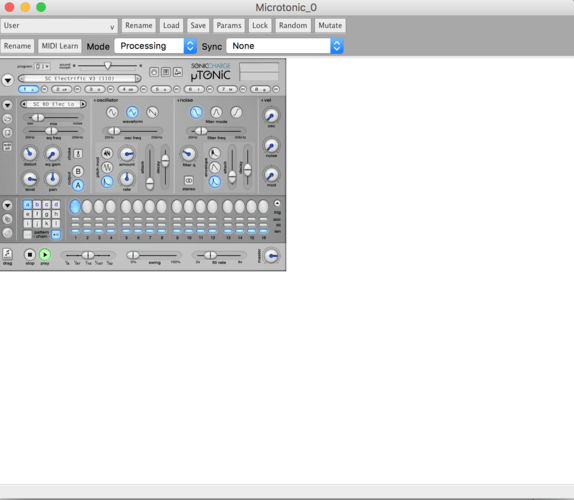Open the Sync None dropdown
Image resolution: width=574 pixels, height=500 pixels.
[x=285, y=46]
